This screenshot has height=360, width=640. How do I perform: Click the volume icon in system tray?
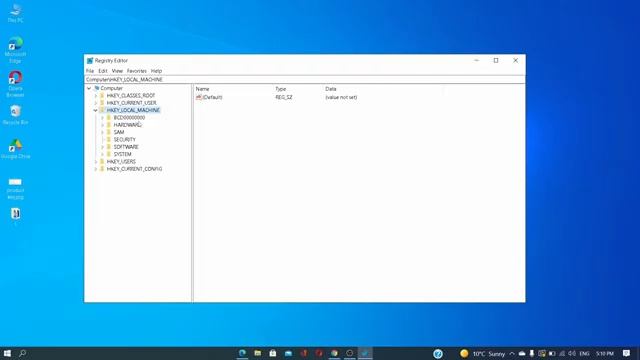572,353
